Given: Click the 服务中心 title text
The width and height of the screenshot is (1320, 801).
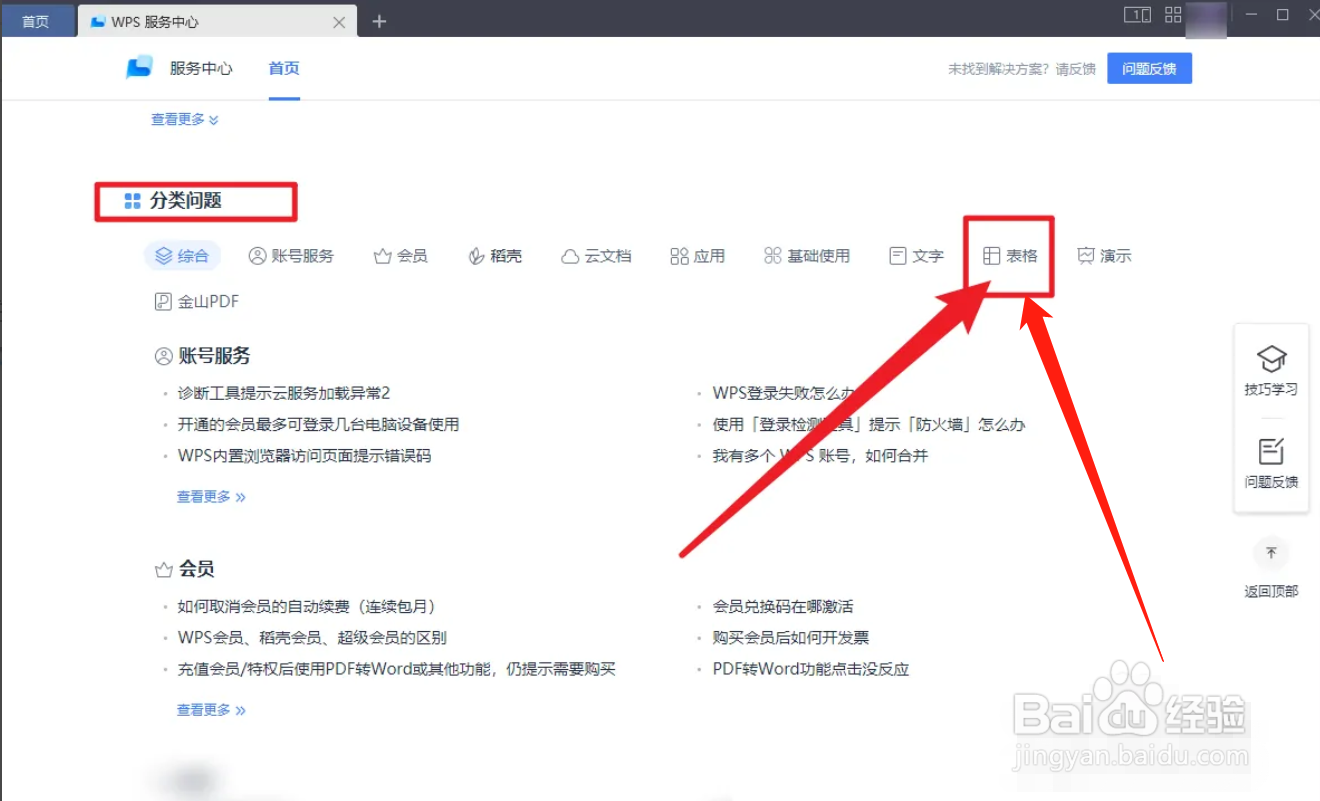Looking at the screenshot, I should click(x=201, y=68).
